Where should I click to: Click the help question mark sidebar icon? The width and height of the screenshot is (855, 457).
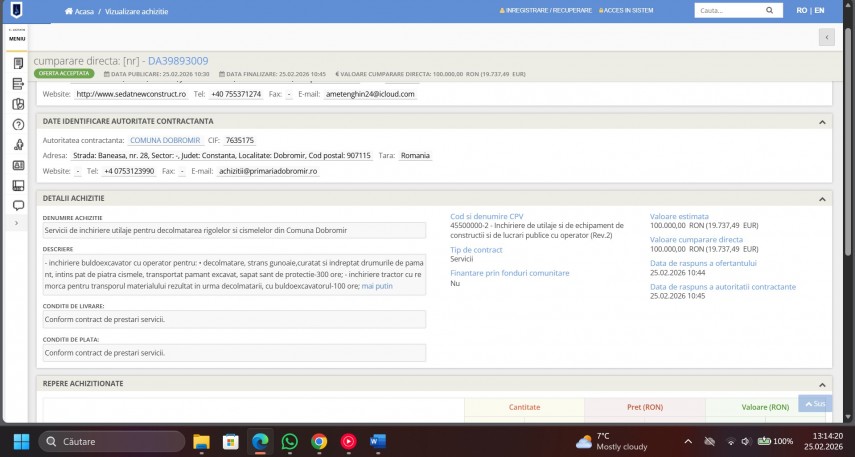click(x=18, y=125)
